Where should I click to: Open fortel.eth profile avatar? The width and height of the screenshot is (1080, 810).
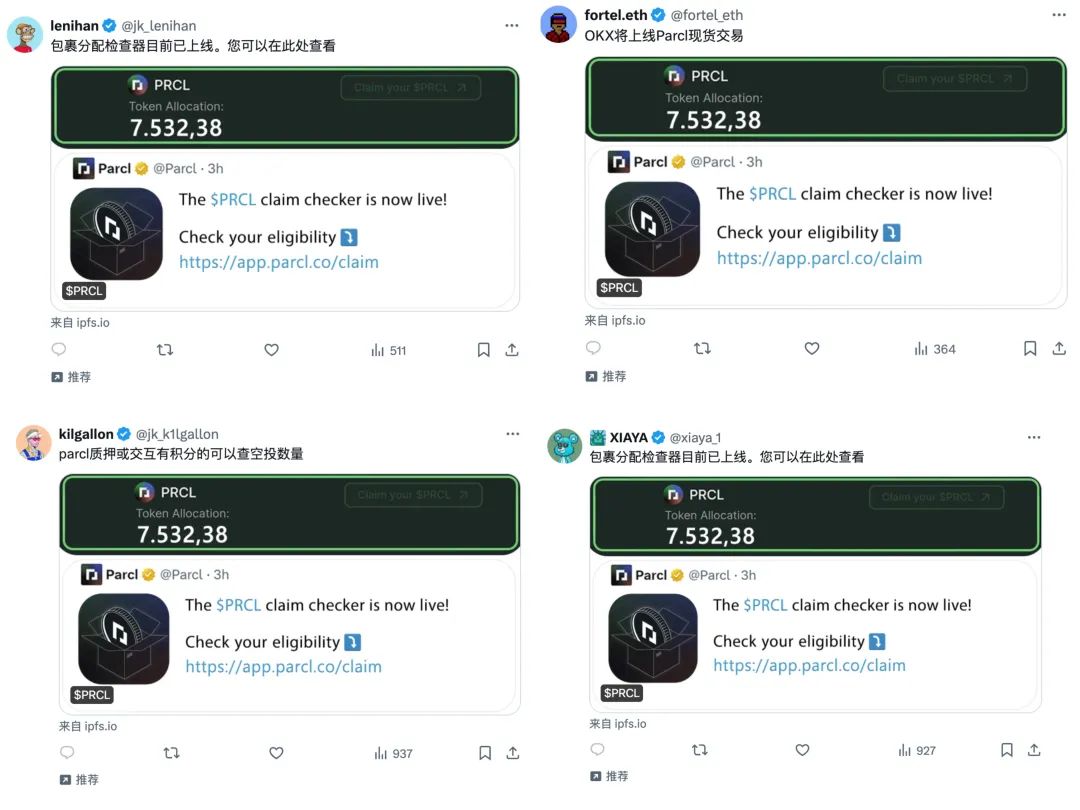(x=559, y=24)
